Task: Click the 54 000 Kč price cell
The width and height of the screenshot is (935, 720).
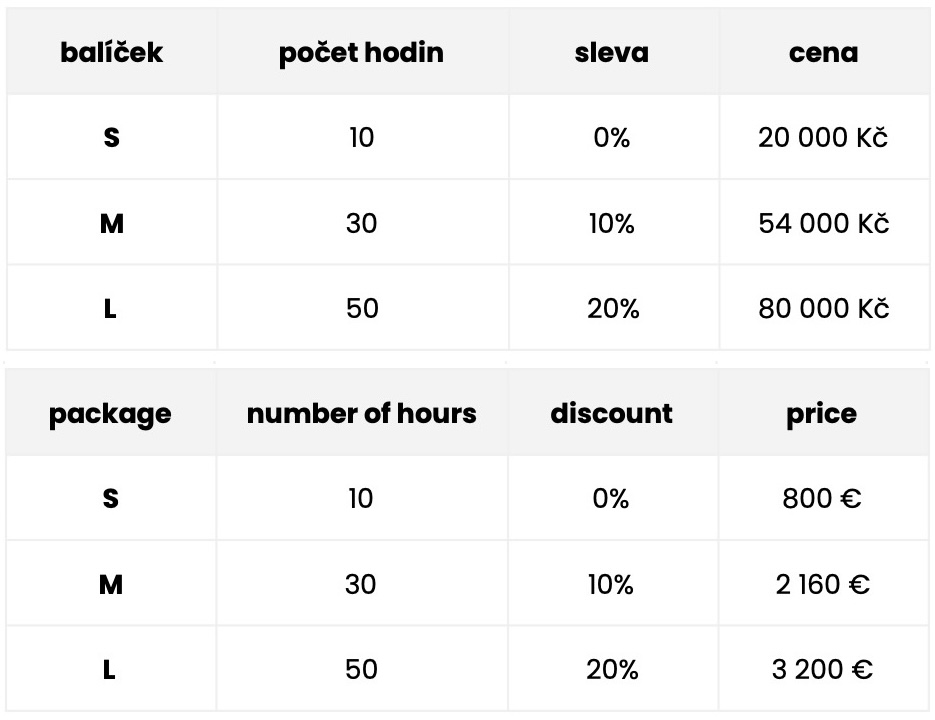Action: (x=824, y=223)
